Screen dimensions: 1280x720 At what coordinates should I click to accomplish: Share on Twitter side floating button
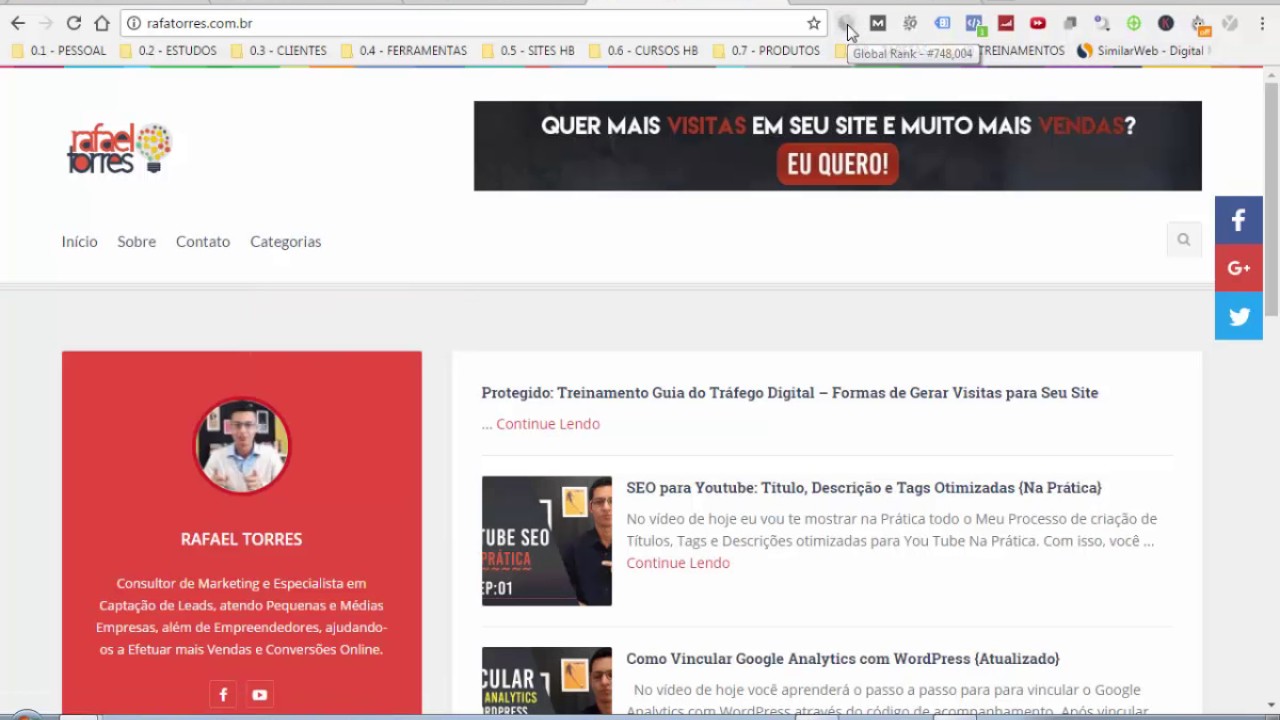(1239, 316)
